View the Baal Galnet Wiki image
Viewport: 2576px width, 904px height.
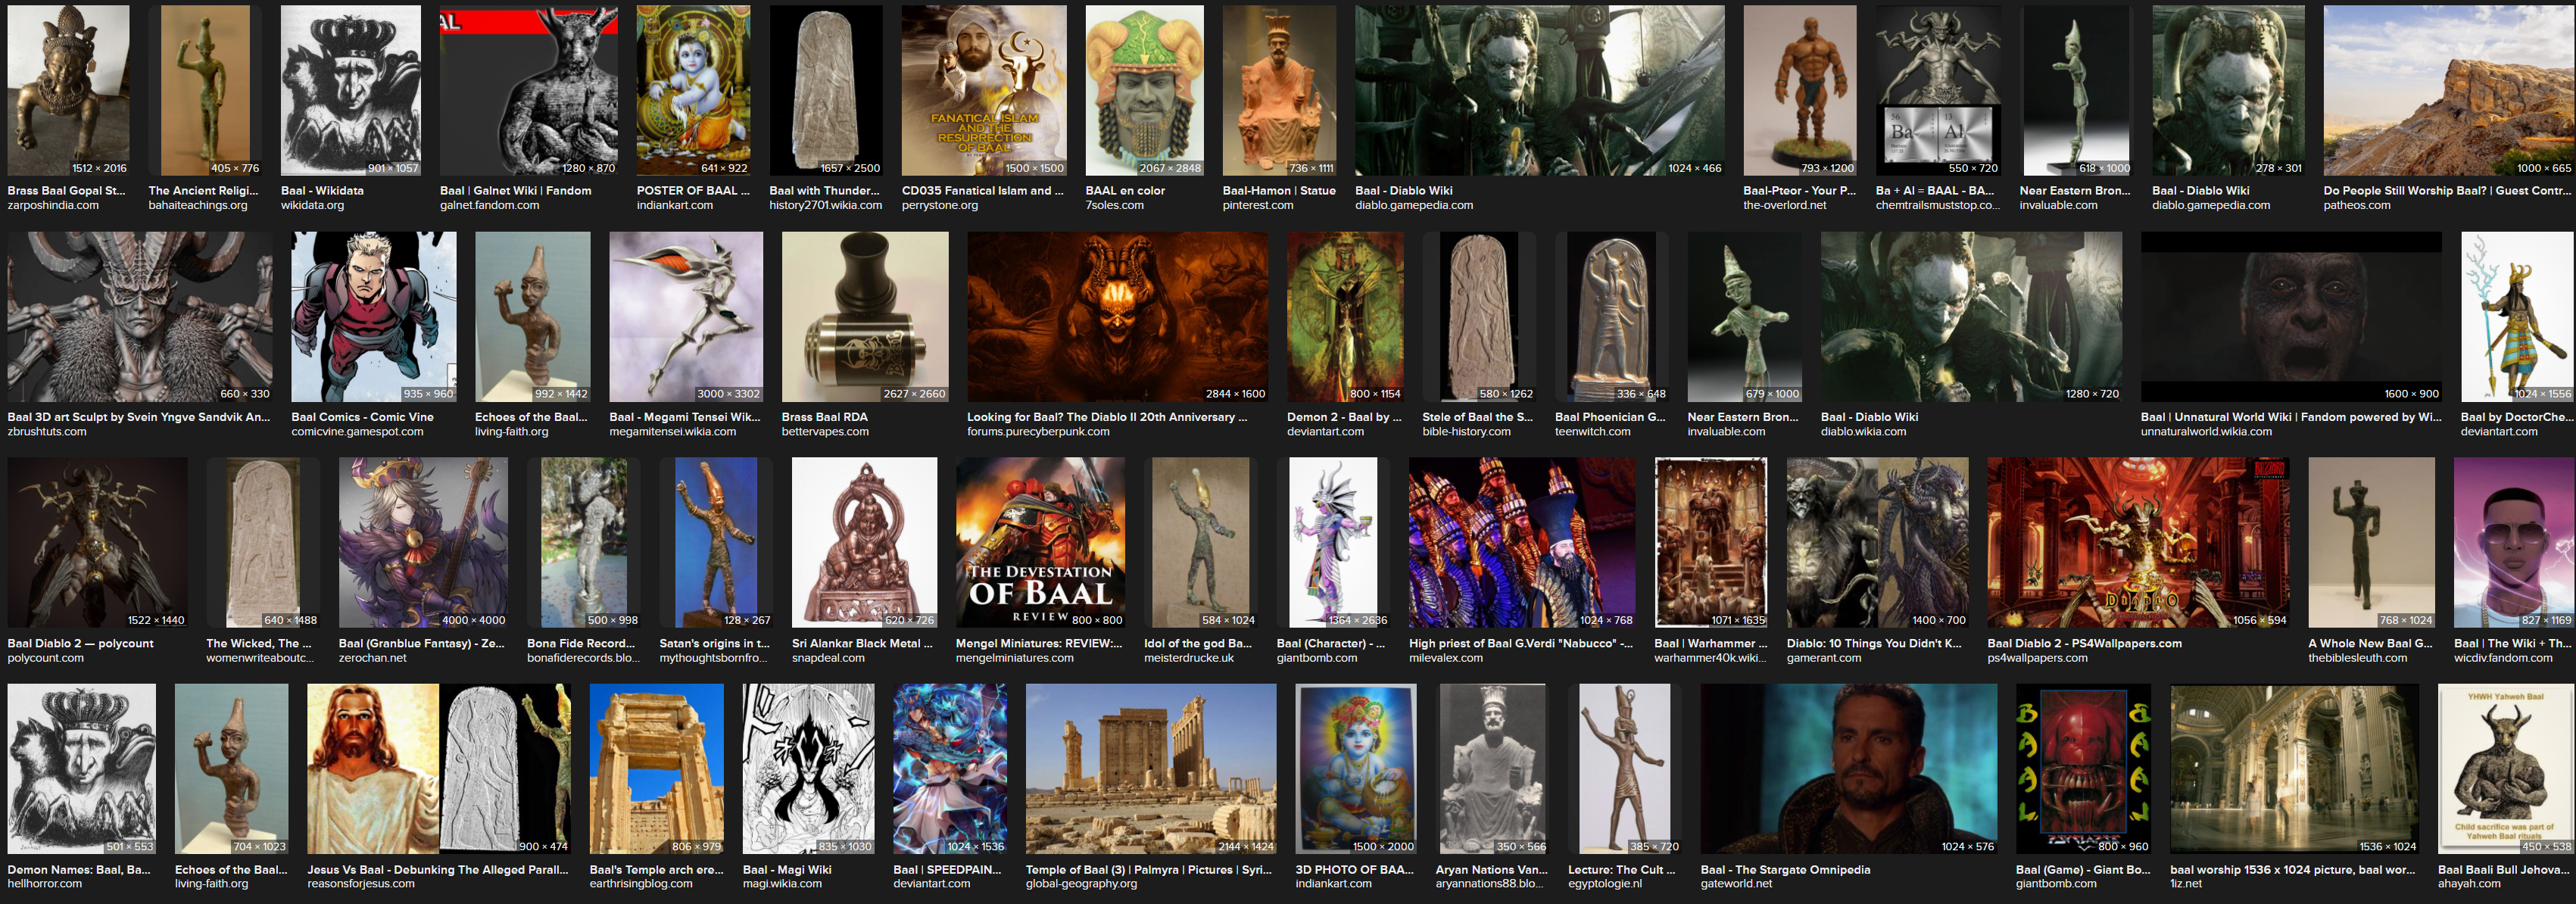(529, 91)
